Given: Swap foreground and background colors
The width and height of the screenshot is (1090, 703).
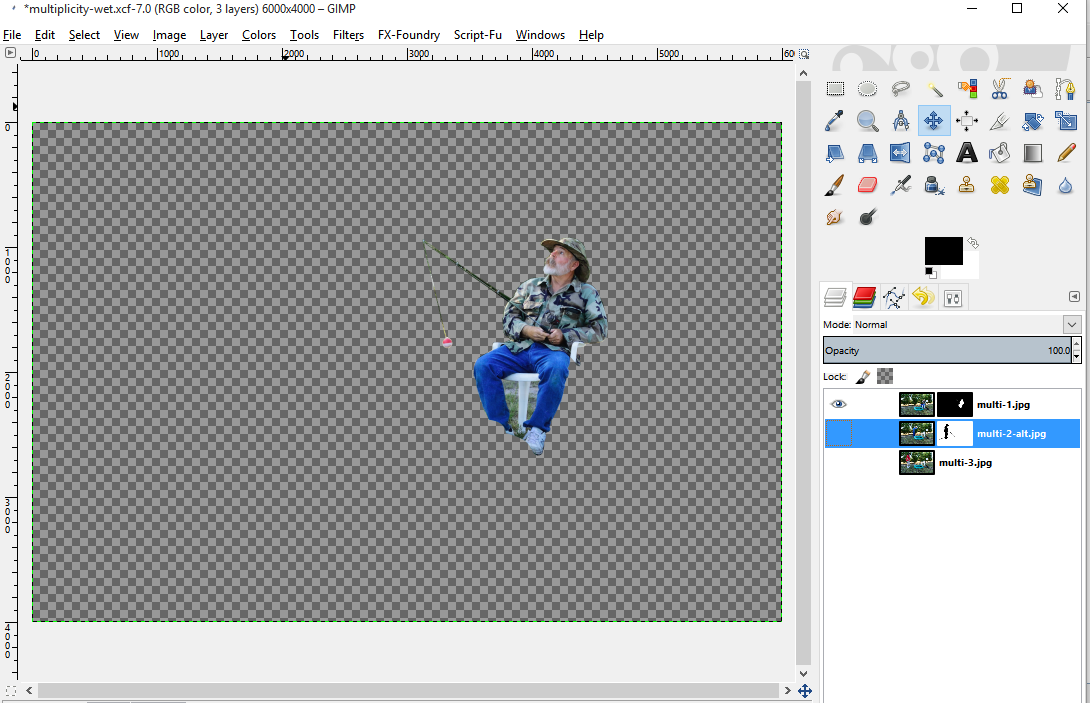Looking at the screenshot, I should [973, 243].
